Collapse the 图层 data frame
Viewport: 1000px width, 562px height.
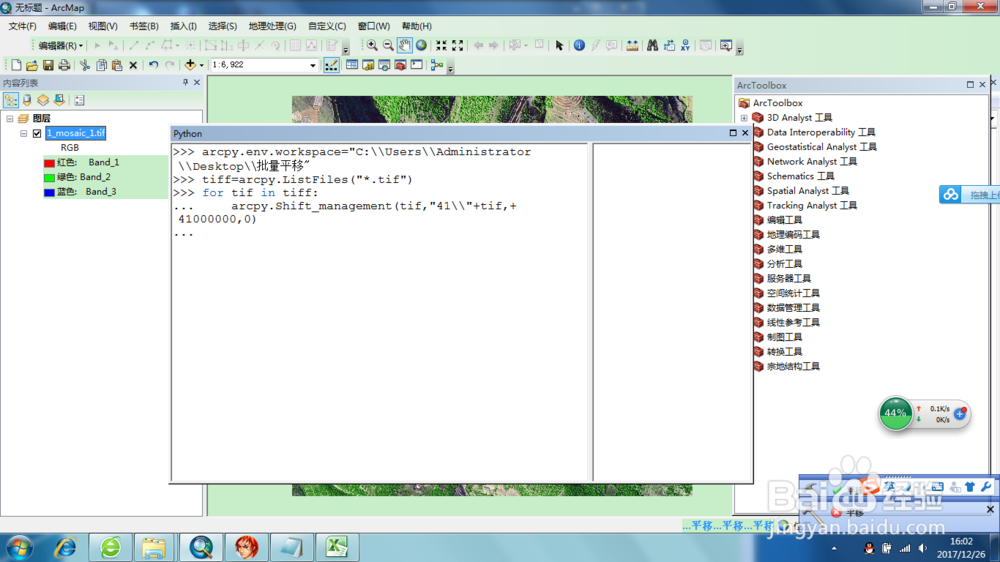tap(10, 119)
